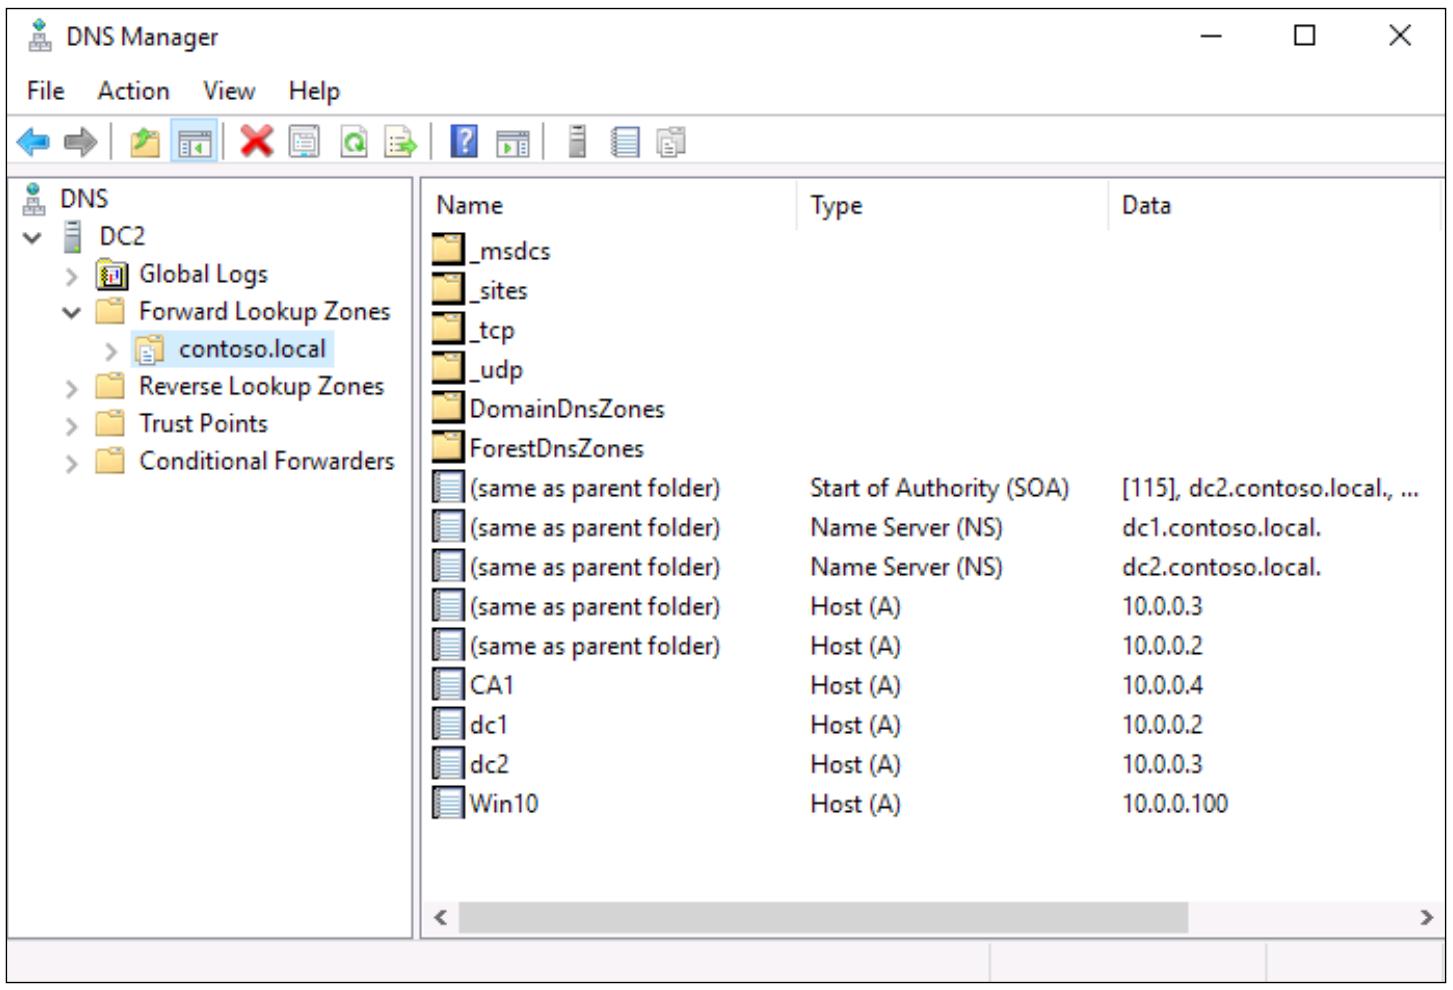
Task: Click the scroll right arrow
Action: coord(1427,917)
